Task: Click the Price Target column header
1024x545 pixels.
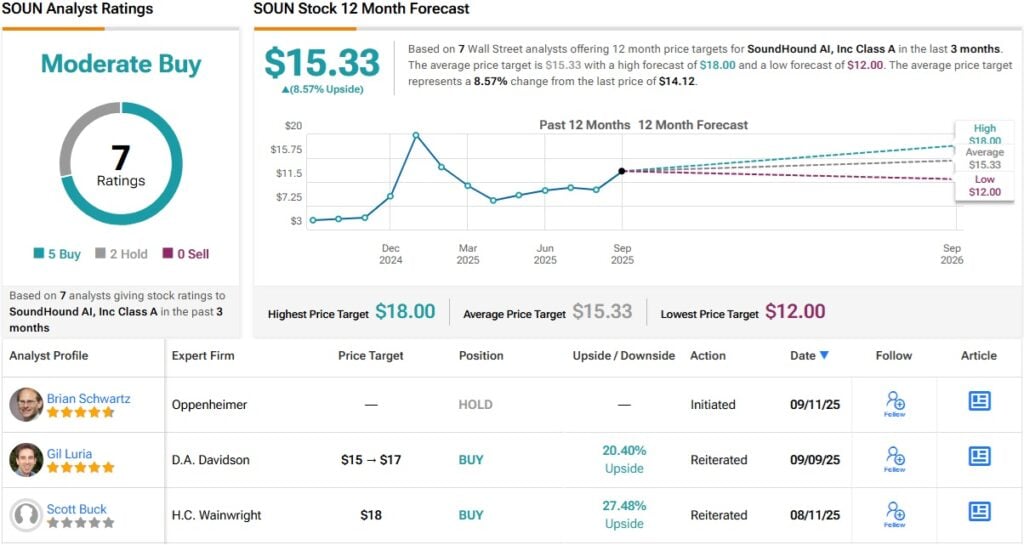Action: coord(371,355)
